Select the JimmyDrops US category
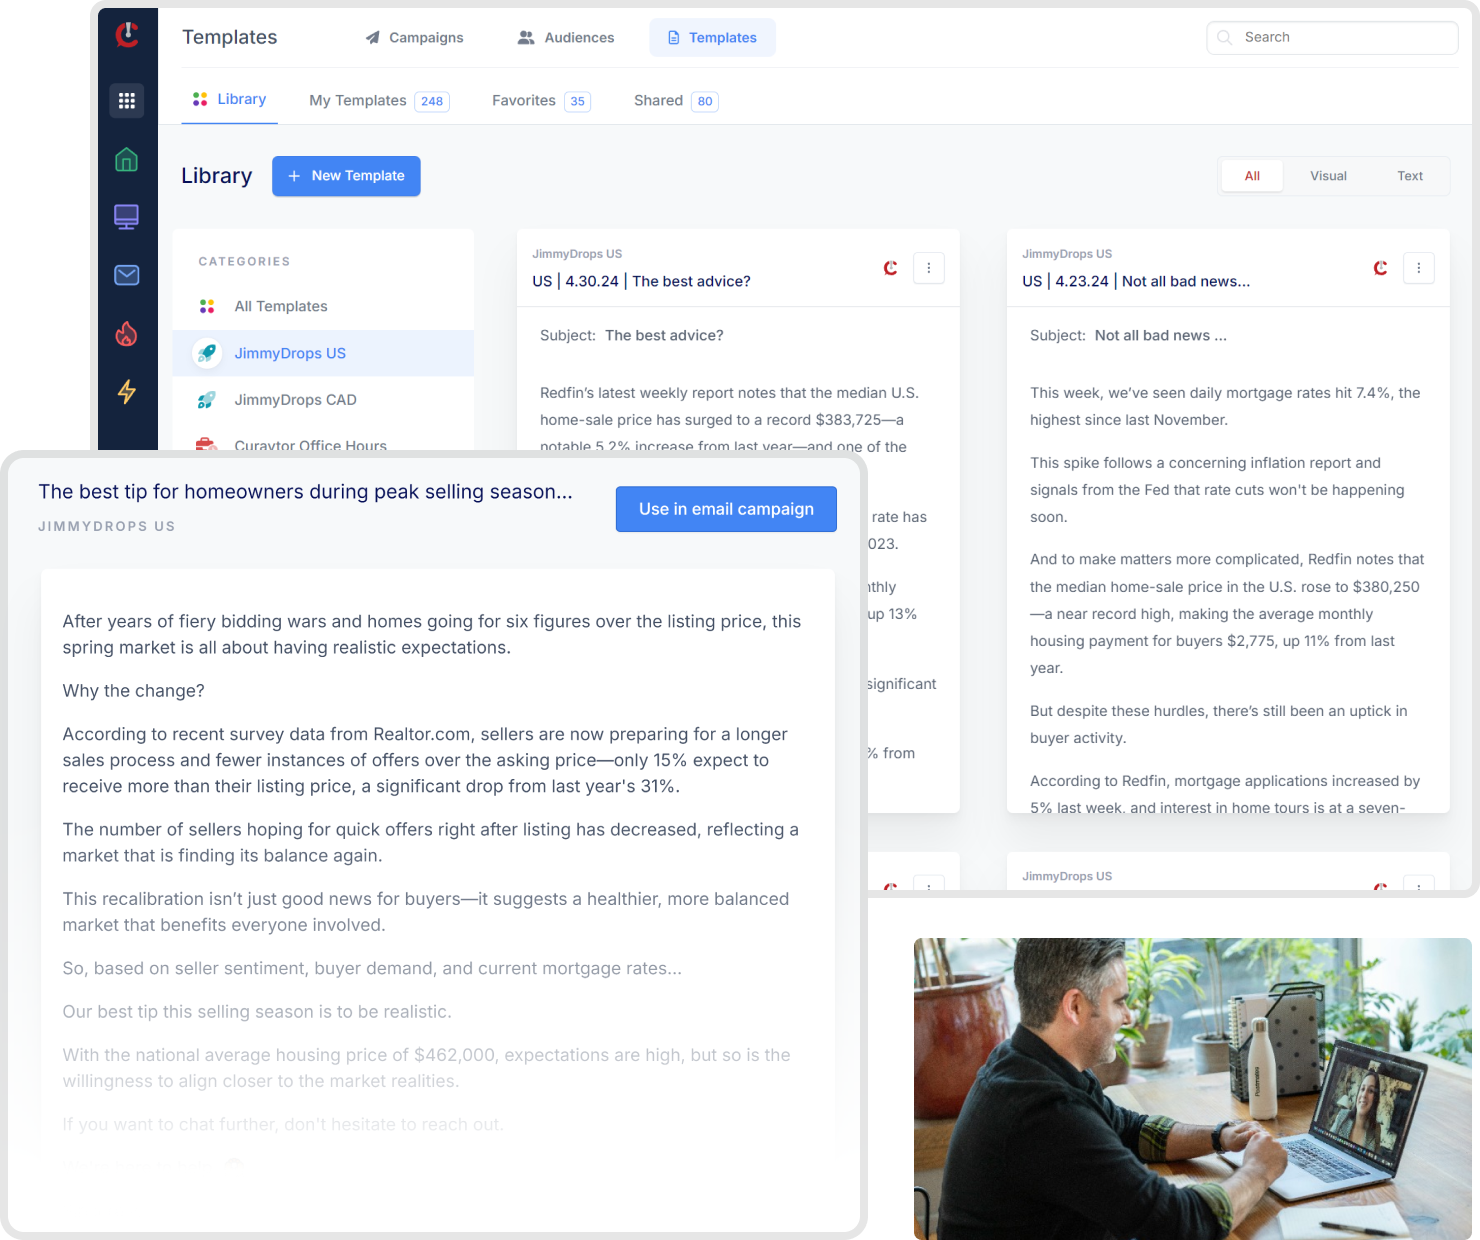Viewport: 1480px width, 1240px height. (x=323, y=353)
